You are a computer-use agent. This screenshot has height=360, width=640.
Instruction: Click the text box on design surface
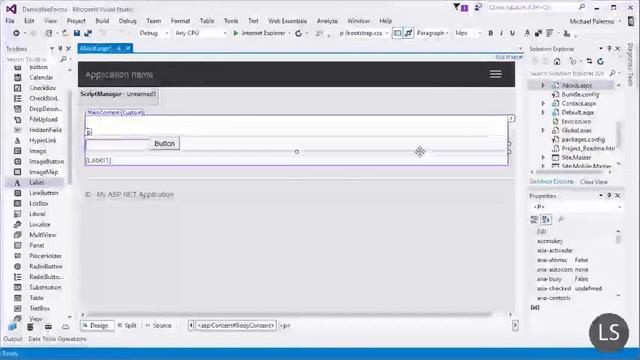(x=118, y=144)
